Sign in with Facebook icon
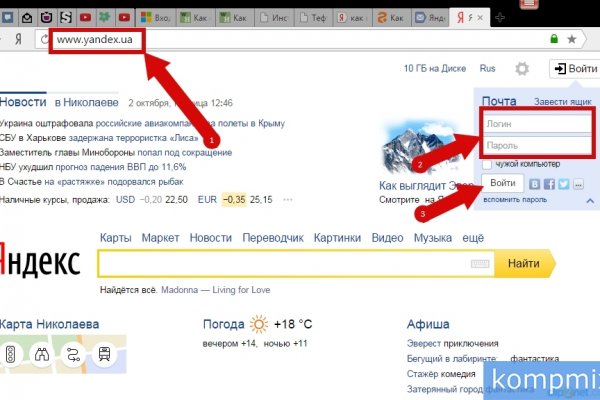Screen dimensions: 600x400 tap(549, 184)
